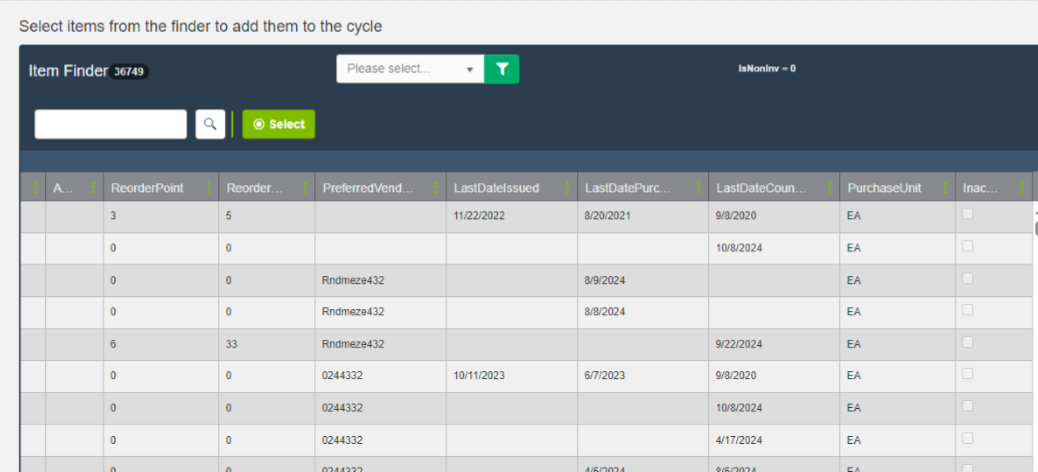The width and height of the screenshot is (1038, 472).
Task: Tick Inactive checkbox in the 4/17/2024 row
Action: [x=967, y=439]
